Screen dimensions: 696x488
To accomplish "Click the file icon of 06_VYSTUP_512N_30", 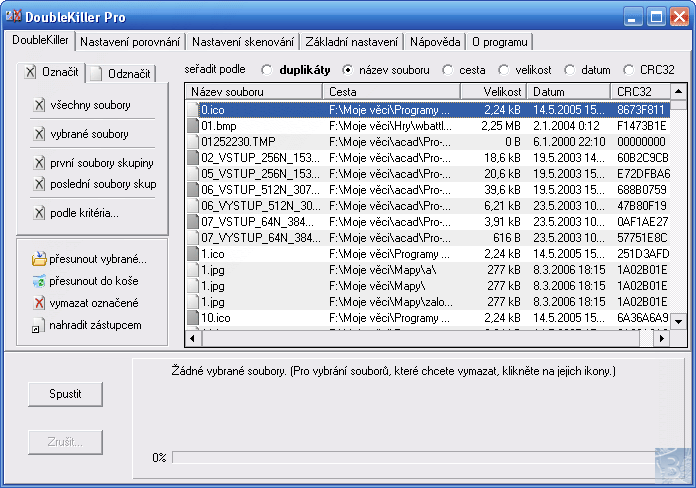I will 193,206.
